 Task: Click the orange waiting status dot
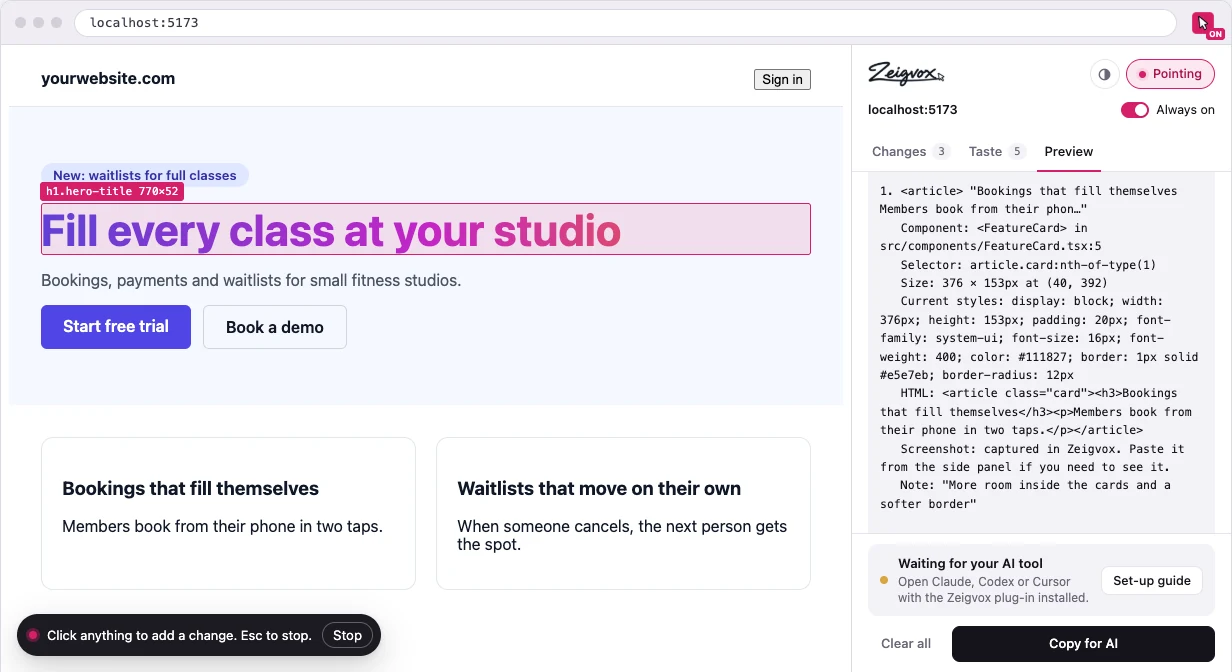(884, 580)
